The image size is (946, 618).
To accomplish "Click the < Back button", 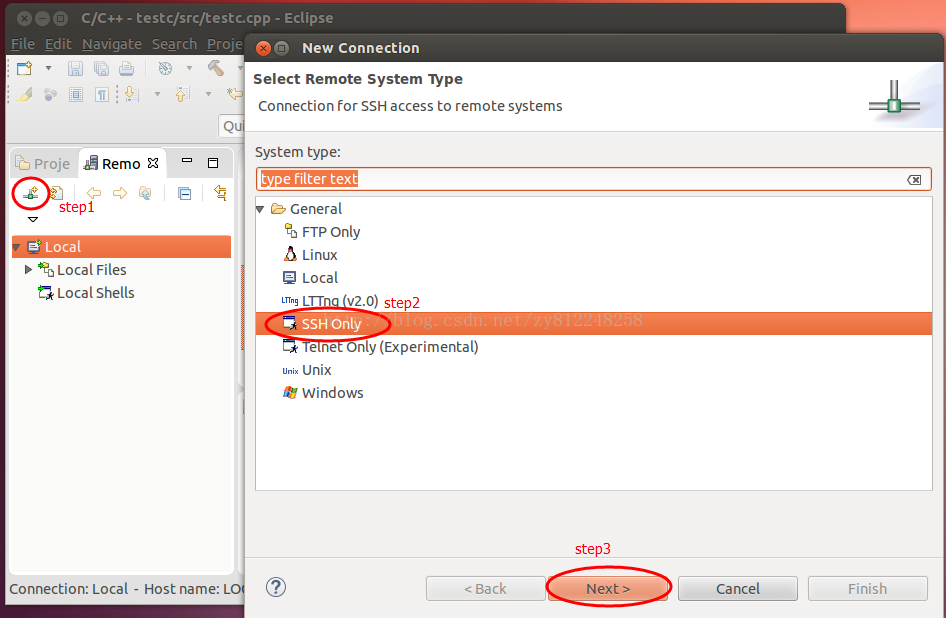I will click(x=485, y=588).
